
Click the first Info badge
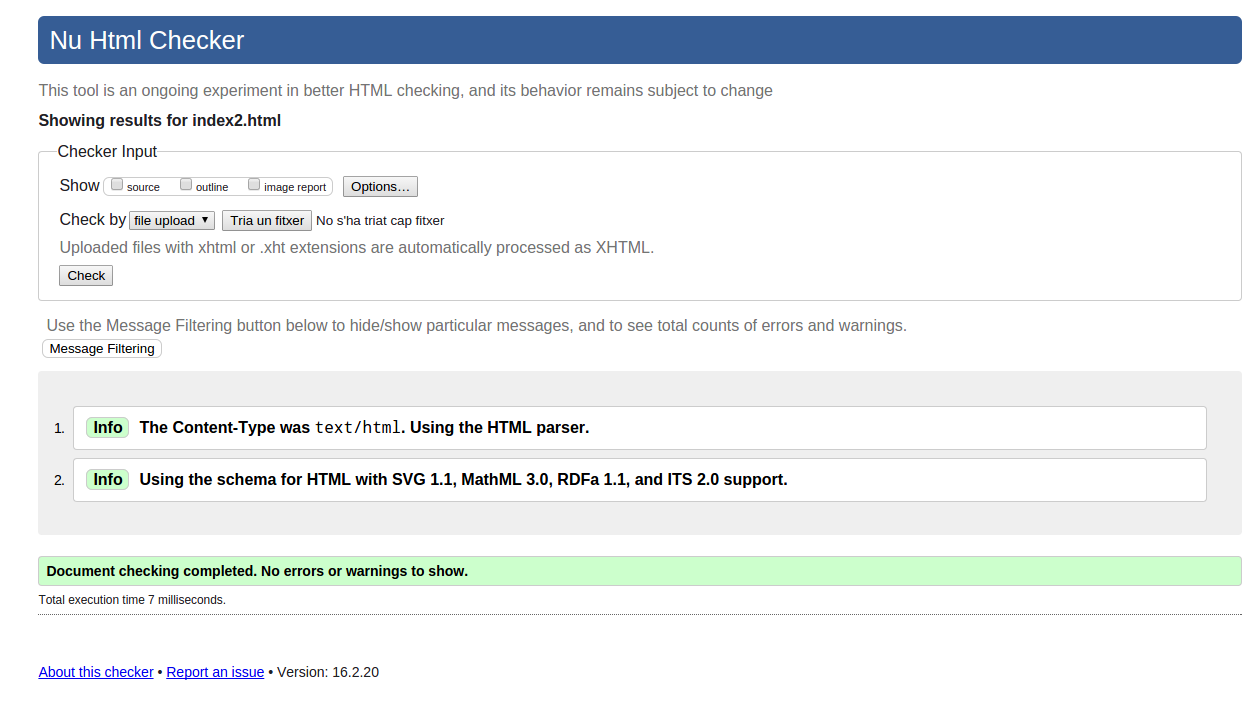107,428
